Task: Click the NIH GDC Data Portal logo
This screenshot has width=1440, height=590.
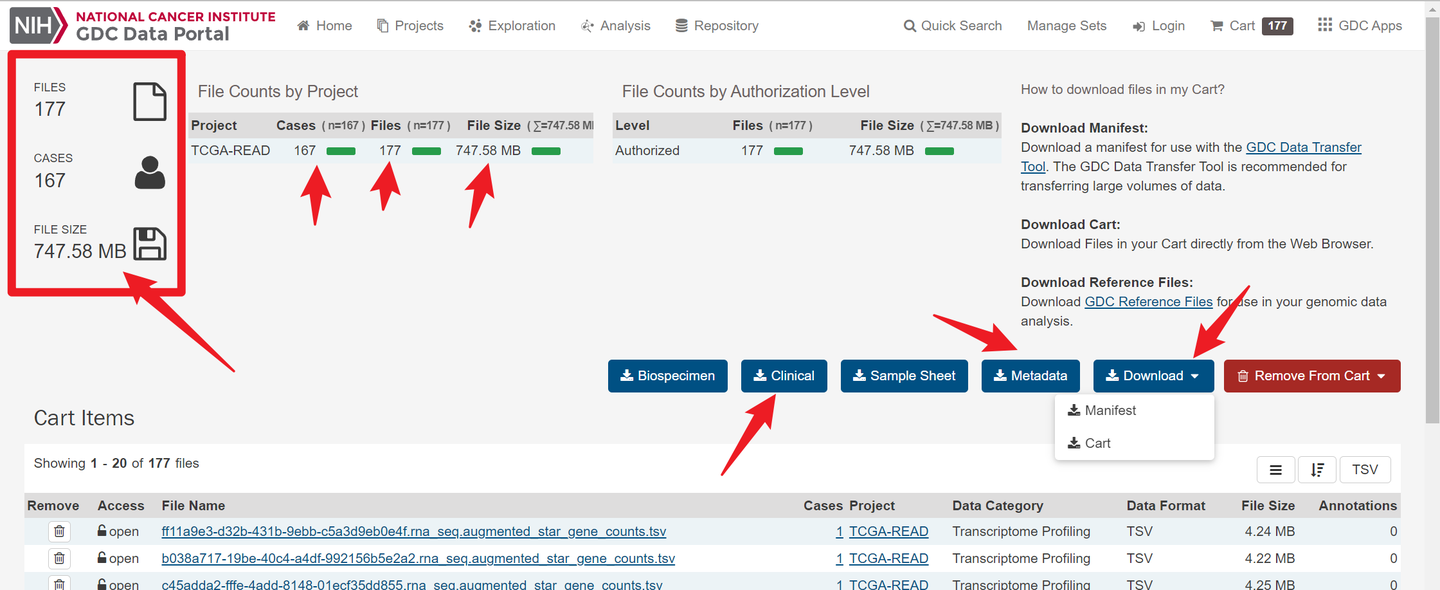Action: click(142, 25)
